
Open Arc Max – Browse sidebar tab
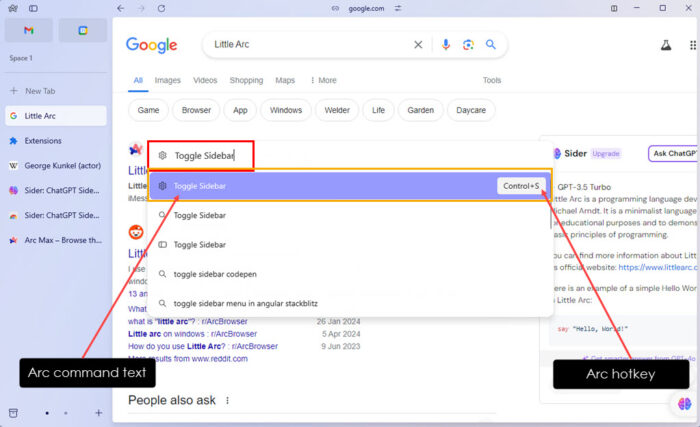tap(56, 240)
